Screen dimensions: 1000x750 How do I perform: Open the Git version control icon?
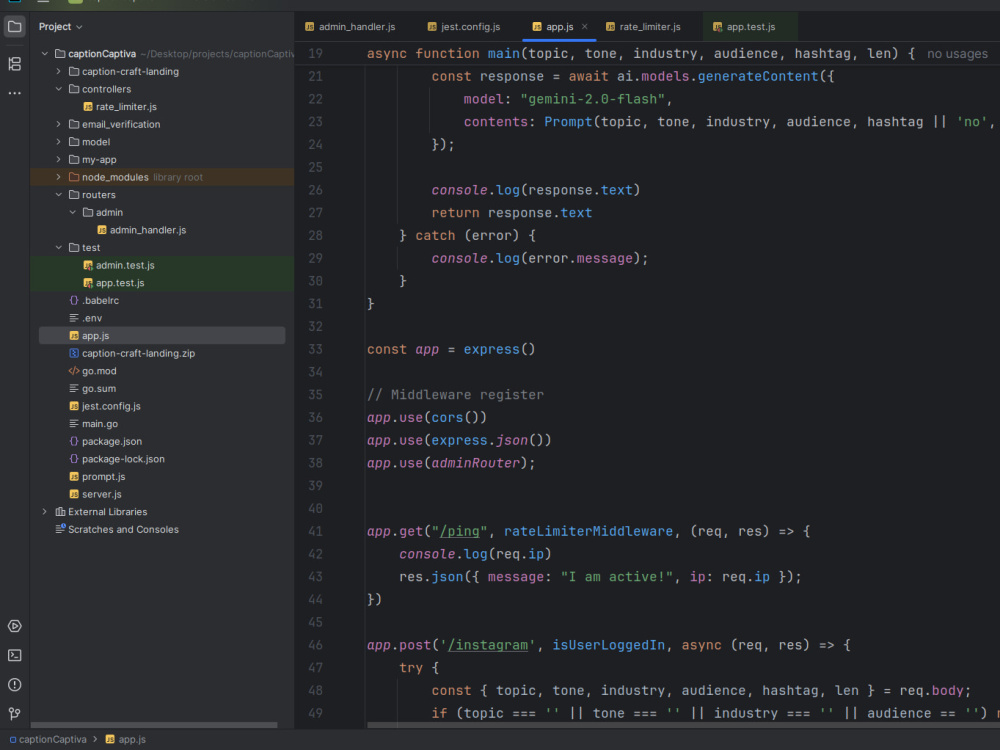(x=14, y=714)
